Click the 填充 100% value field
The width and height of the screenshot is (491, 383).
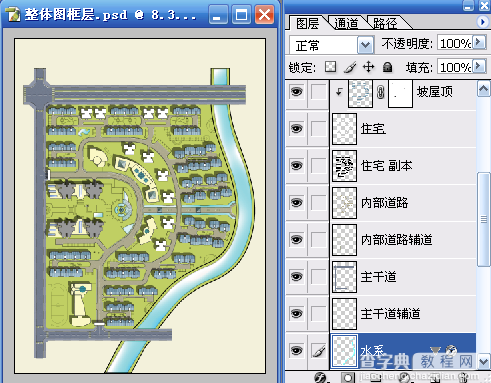pos(455,67)
